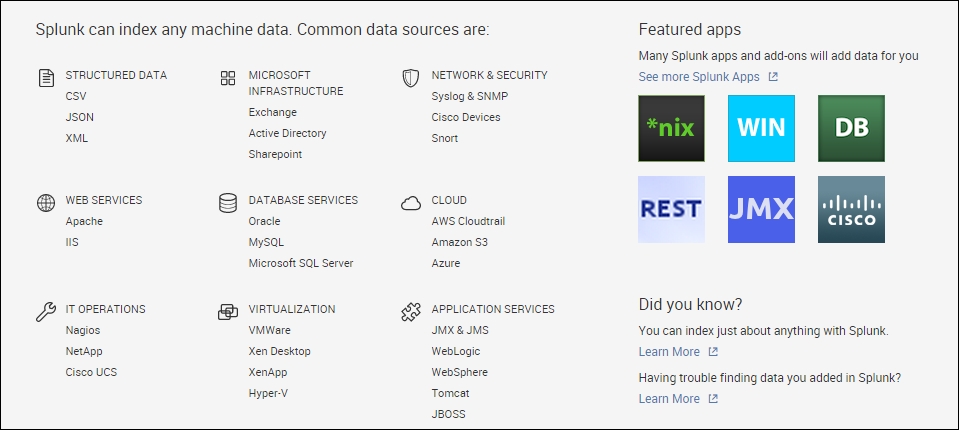Choose XML data source
Image resolution: width=959 pixels, height=430 pixels.
tap(76, 138)
